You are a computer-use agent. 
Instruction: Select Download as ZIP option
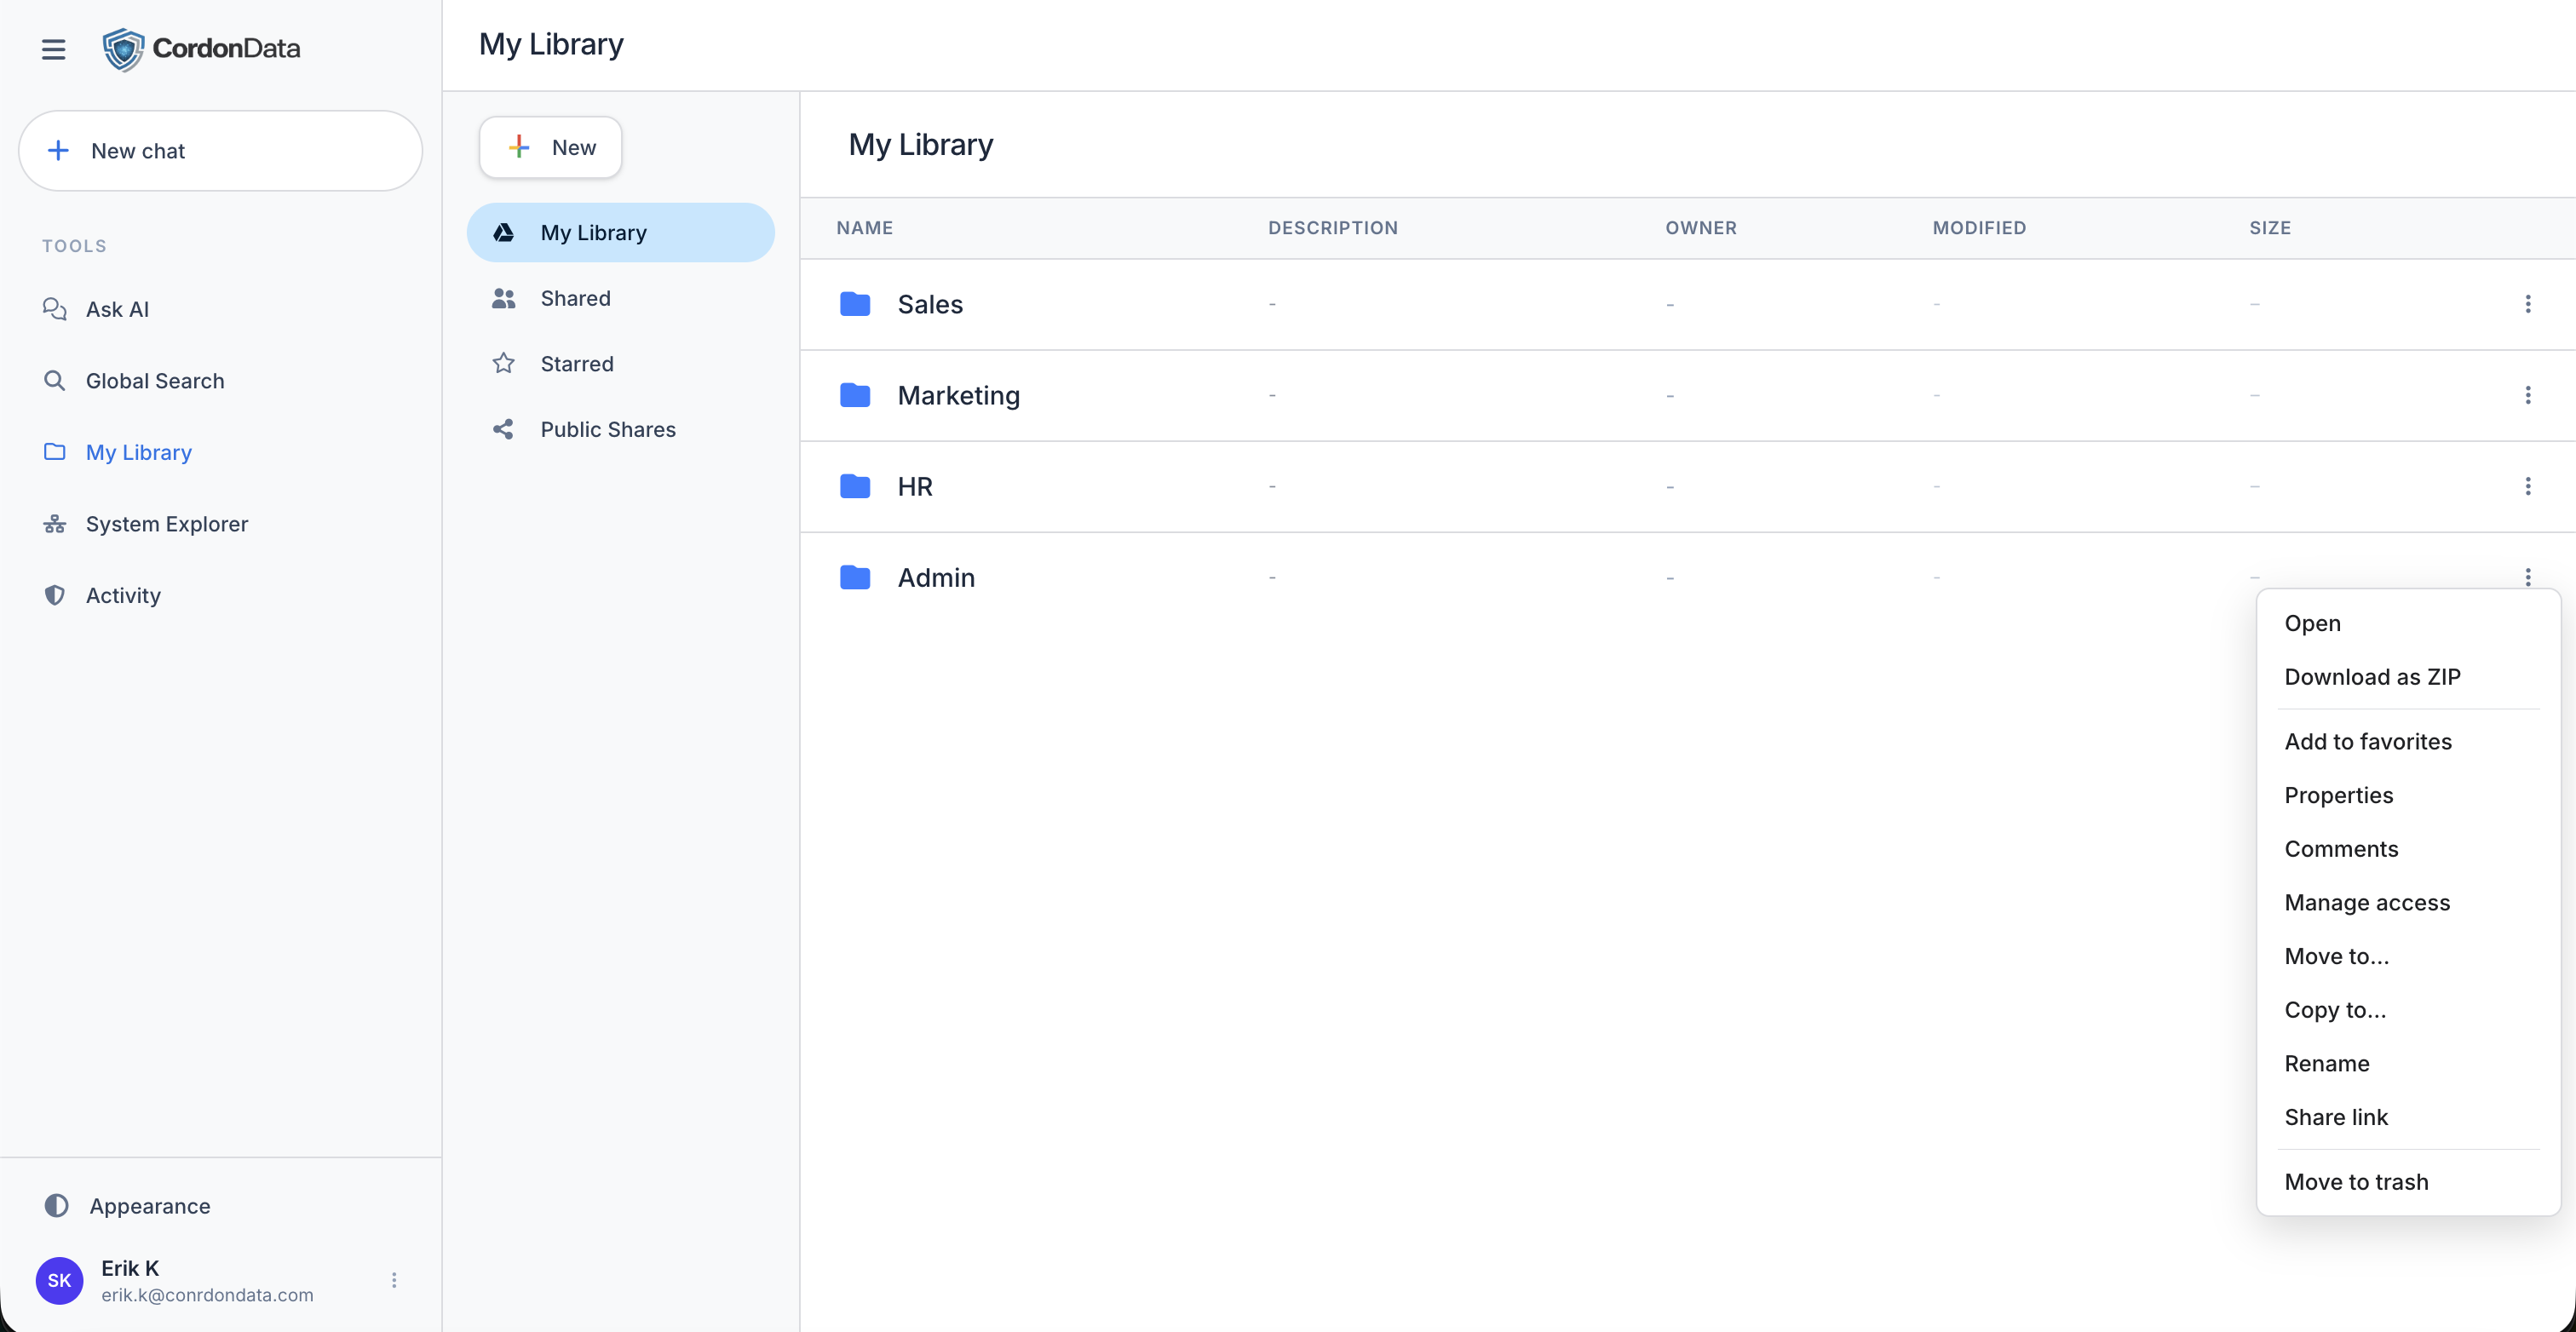tap(2372, 677)
